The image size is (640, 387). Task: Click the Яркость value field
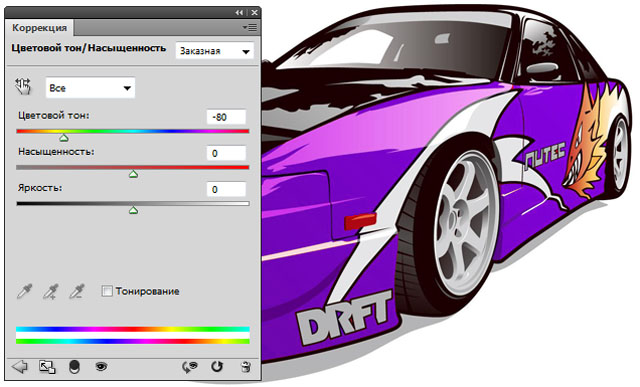click(x=226, y=189)
